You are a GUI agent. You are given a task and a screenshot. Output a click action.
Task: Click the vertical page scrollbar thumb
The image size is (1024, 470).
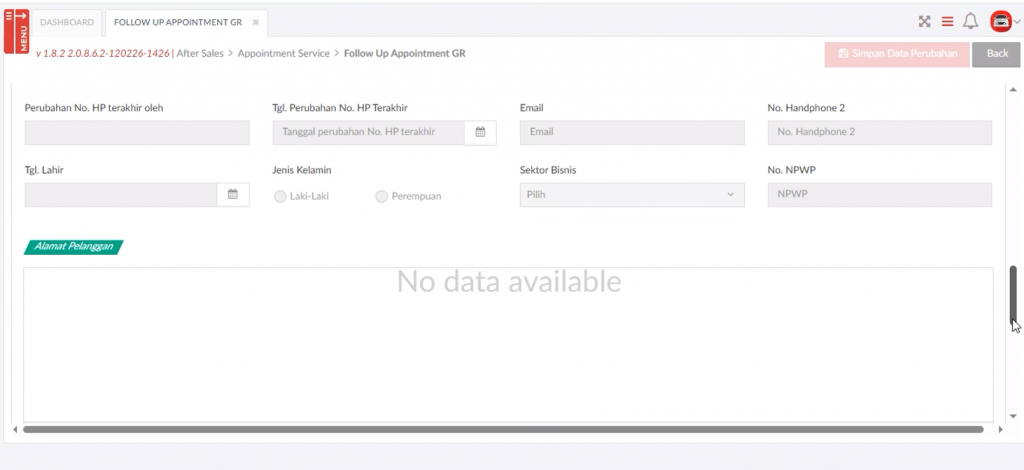click(1013, 295)
